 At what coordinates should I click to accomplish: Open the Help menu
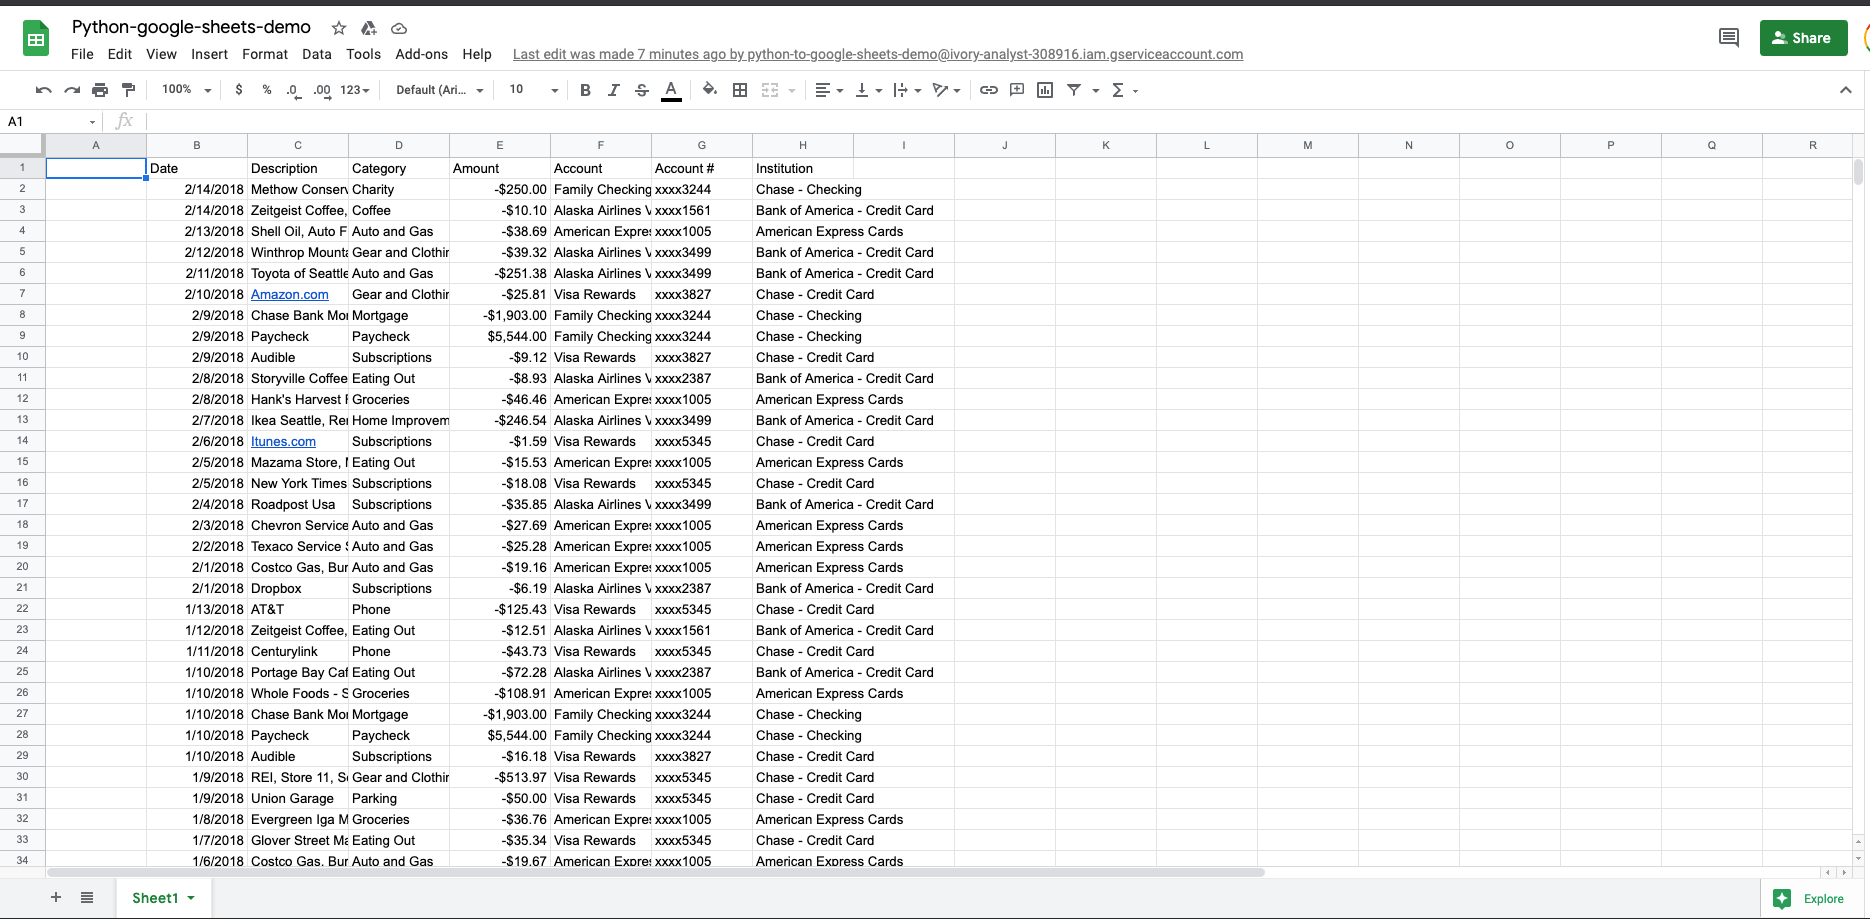tap(477, 54)
